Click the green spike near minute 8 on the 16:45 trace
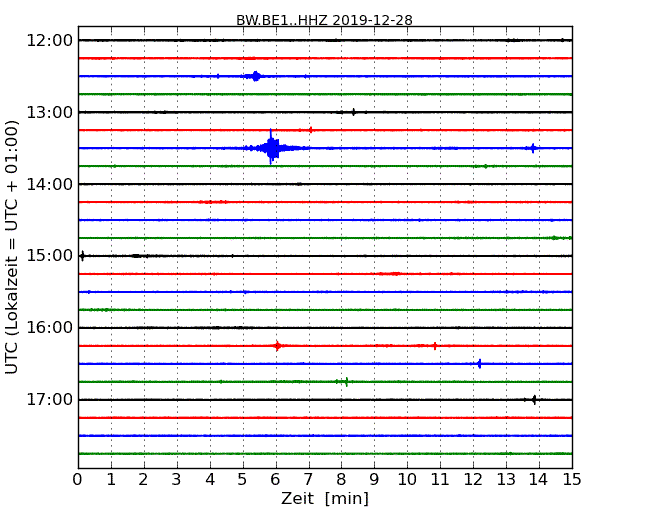This screenshot has width=650, height=520. point(347,381)
